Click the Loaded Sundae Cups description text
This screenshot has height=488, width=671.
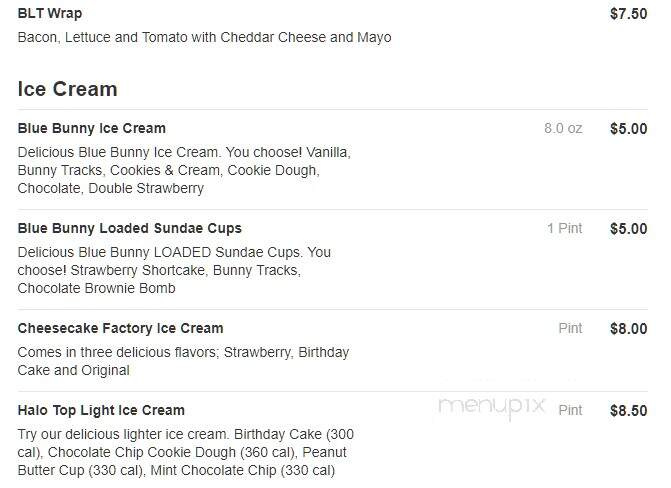(x=174, y=270)
